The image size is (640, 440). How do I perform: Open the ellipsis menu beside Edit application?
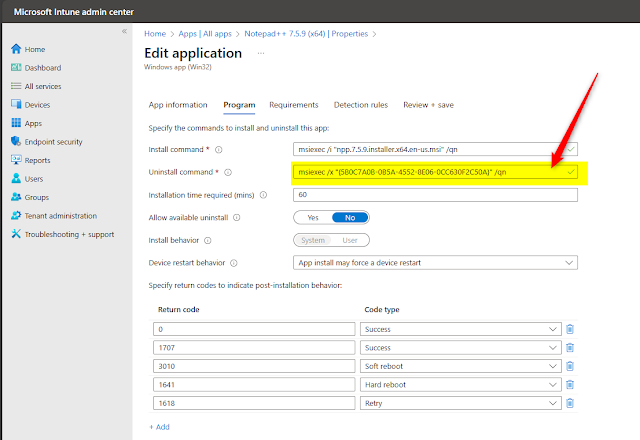point(261,53)
